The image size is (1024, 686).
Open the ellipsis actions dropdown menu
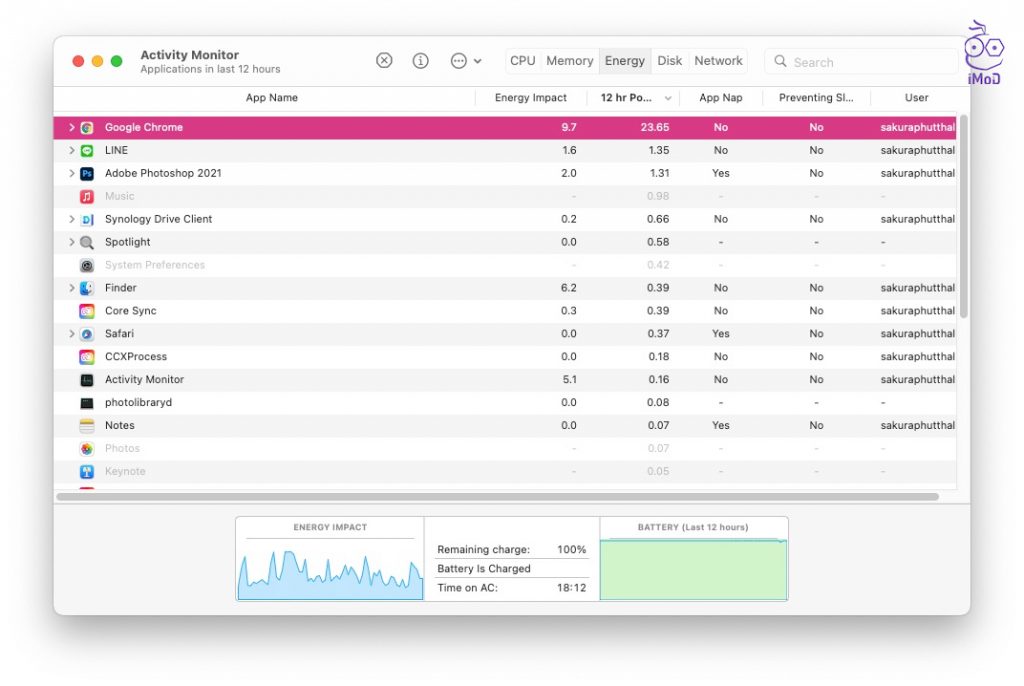click(465, 61)
